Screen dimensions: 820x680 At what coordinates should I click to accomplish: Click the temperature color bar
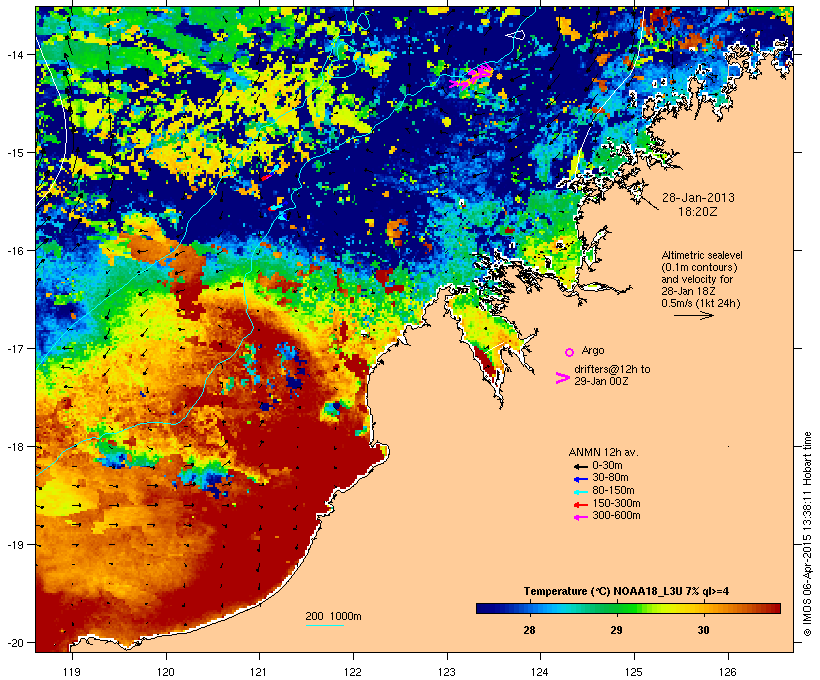(x=628, y=608)
